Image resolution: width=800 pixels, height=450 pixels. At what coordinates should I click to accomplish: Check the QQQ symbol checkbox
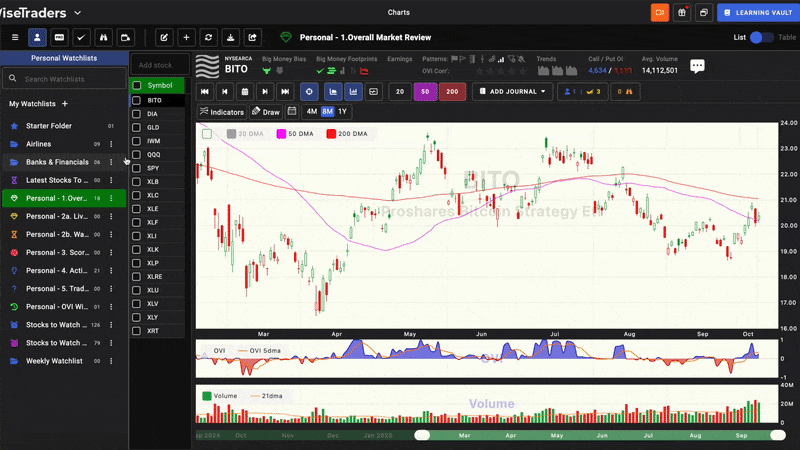coord(136,155)
